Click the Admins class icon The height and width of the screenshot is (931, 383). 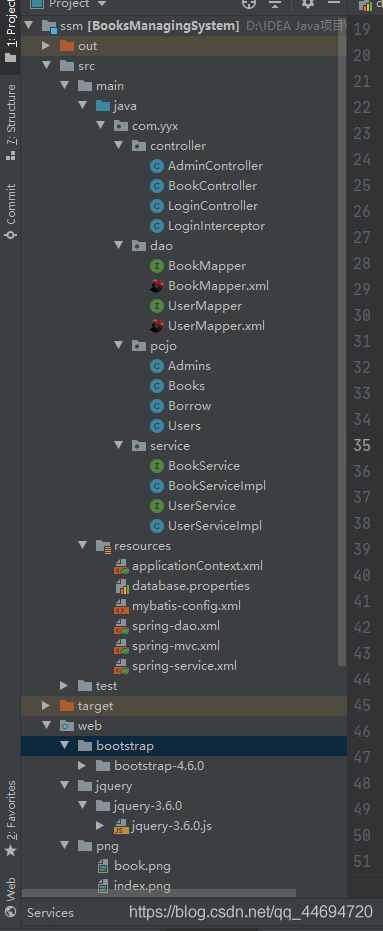tap(157, 366)
